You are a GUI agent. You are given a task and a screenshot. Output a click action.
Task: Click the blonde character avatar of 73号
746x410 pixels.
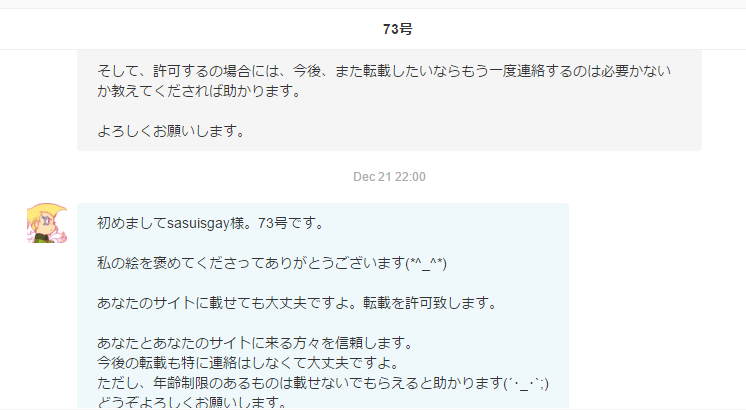click(x=47, y=223)
